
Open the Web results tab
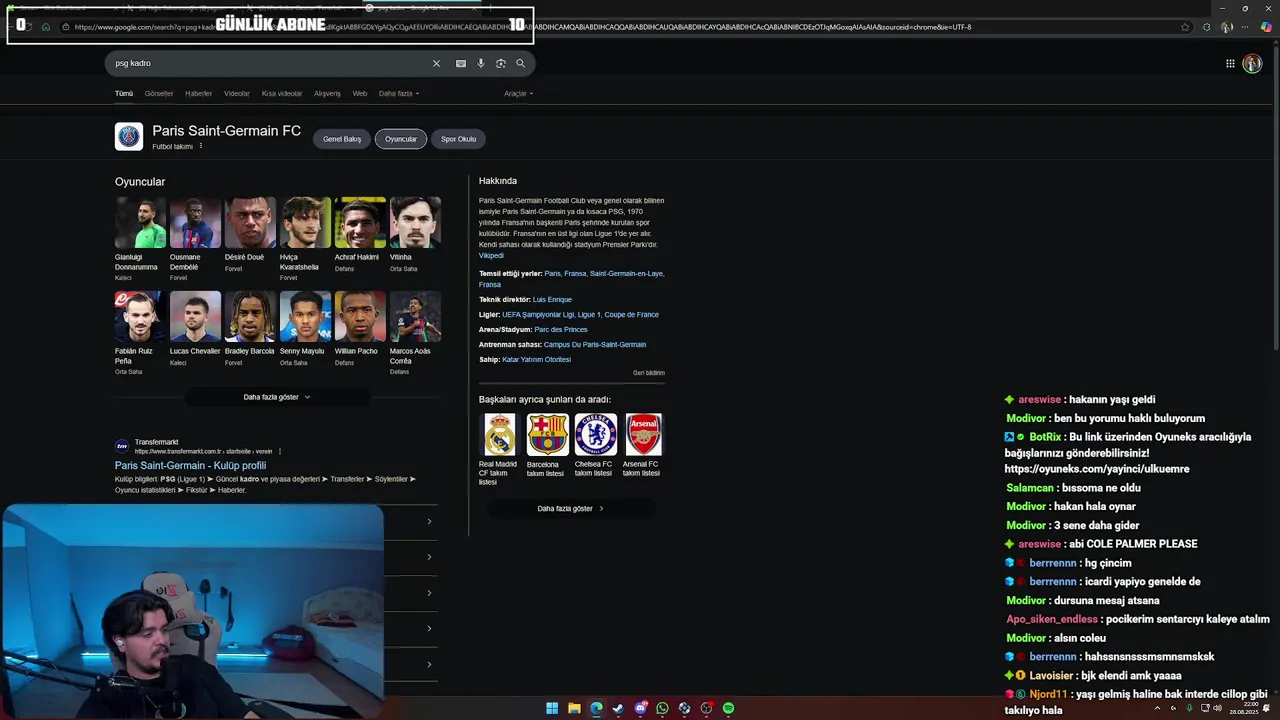[x=360, y=93]
